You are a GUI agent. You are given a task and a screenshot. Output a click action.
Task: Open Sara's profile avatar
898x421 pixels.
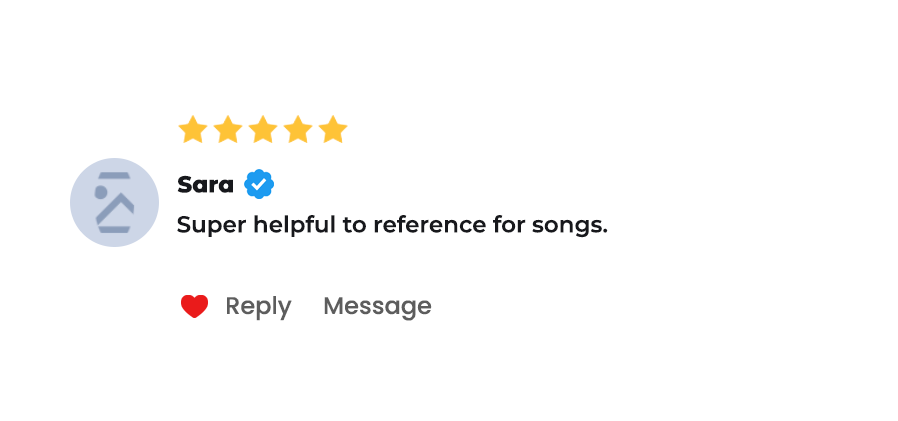[114, 202]
